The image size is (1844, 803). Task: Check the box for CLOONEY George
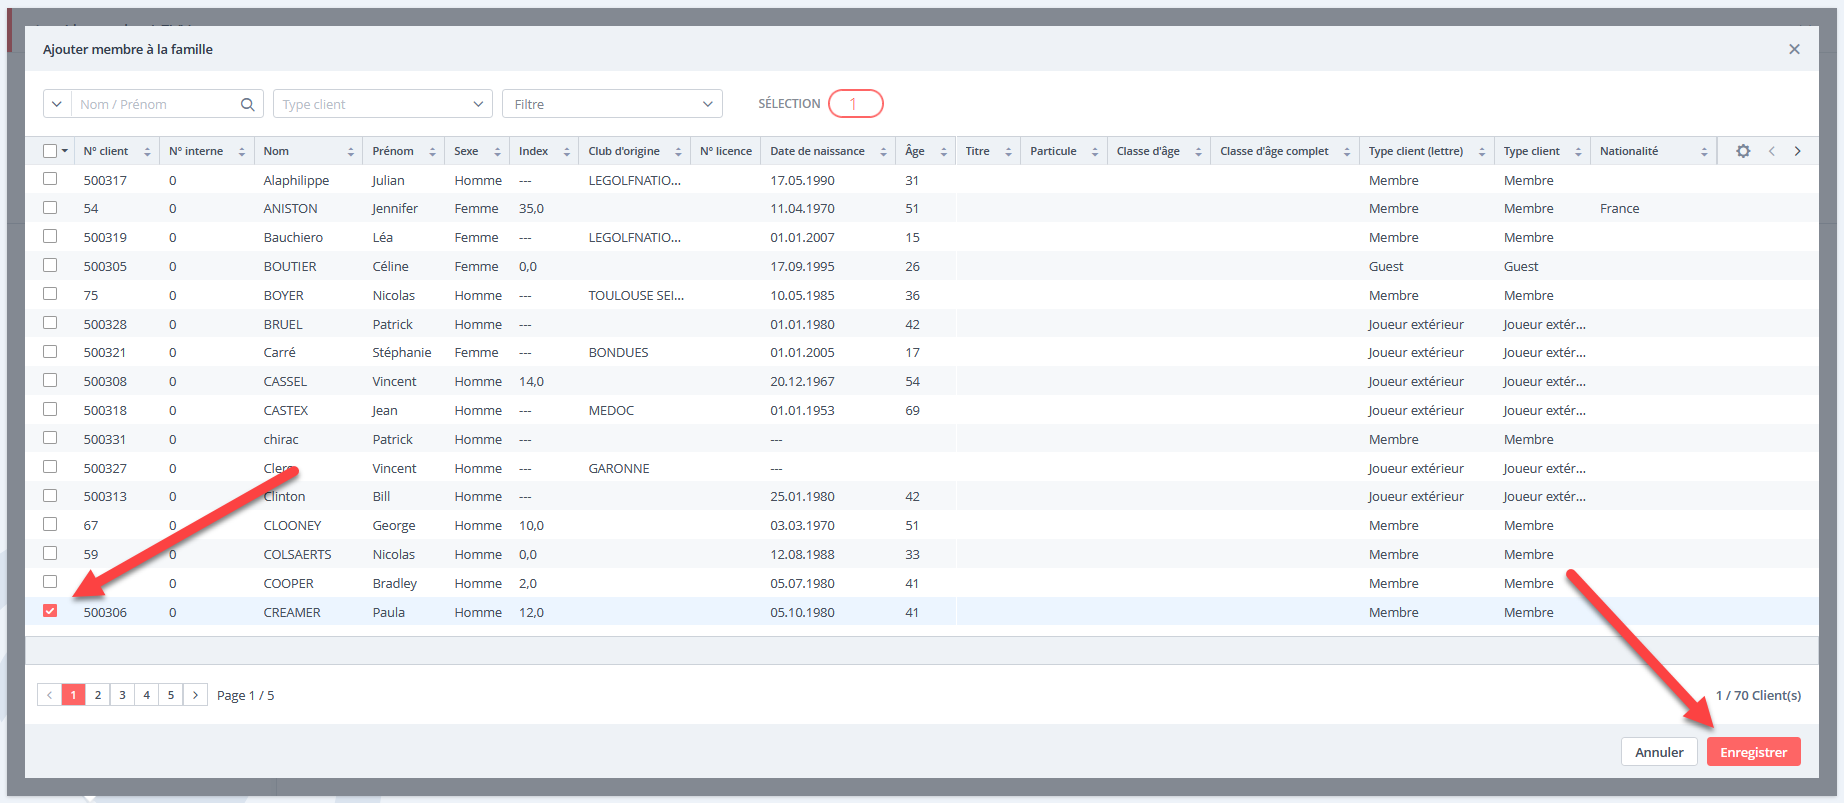tap(50, 524)
